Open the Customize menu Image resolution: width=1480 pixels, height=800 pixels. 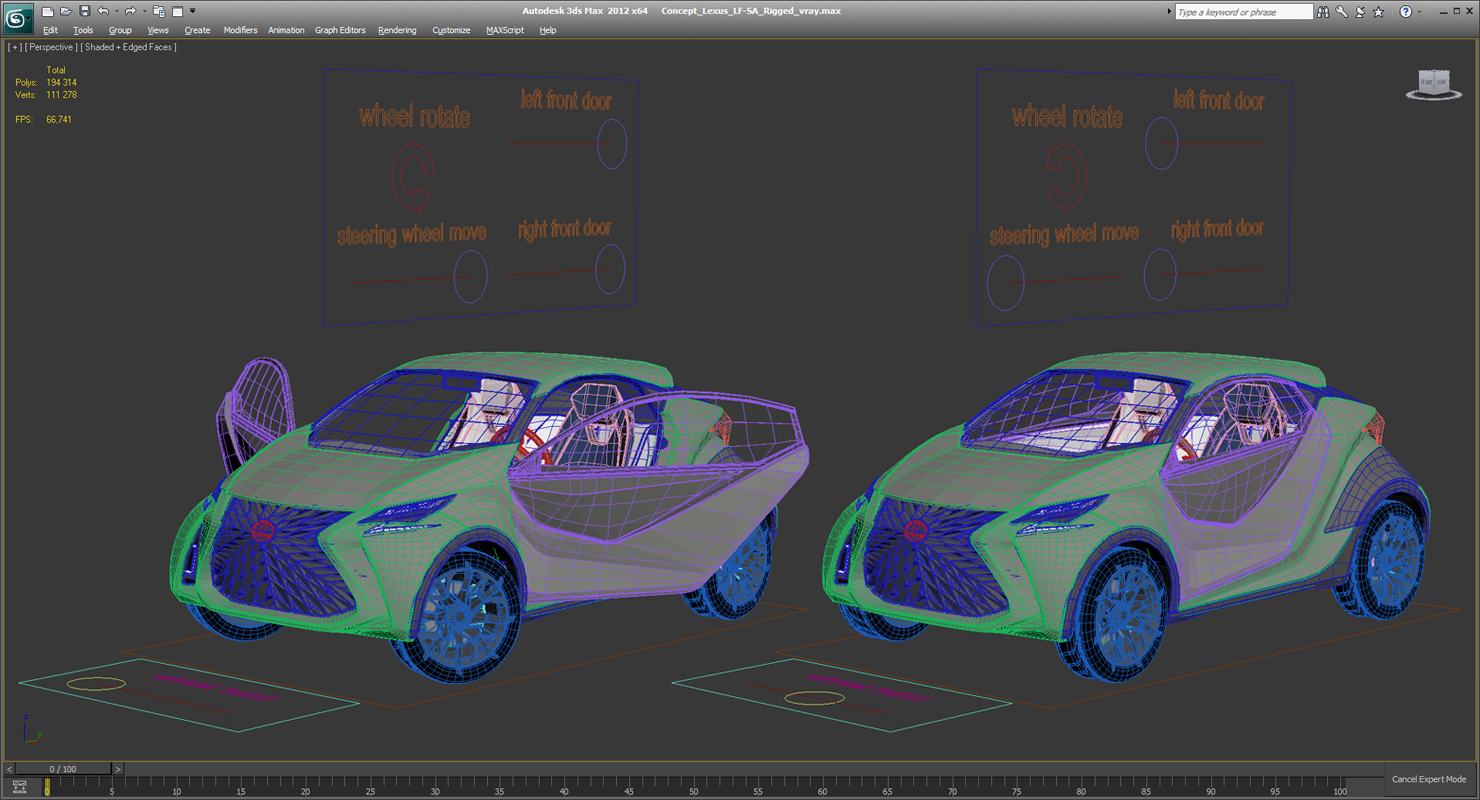coord(451,30)
